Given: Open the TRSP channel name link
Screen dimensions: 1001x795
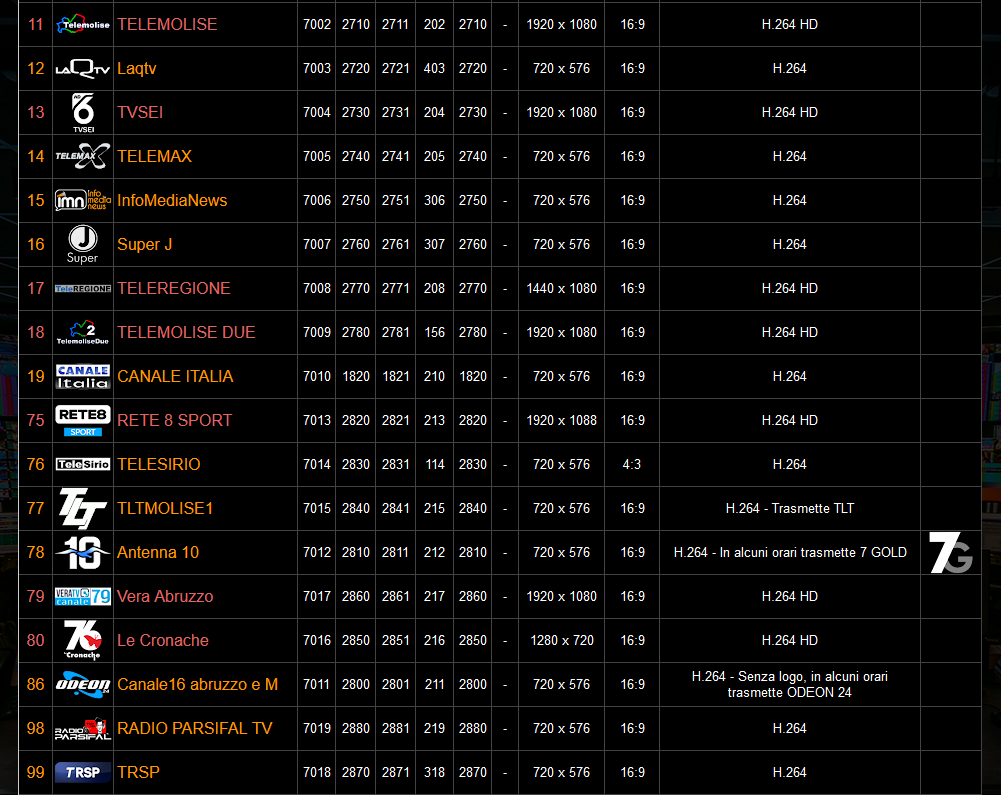Looking at the screenshot, I should pyautogui.click(x=139, y=773).
